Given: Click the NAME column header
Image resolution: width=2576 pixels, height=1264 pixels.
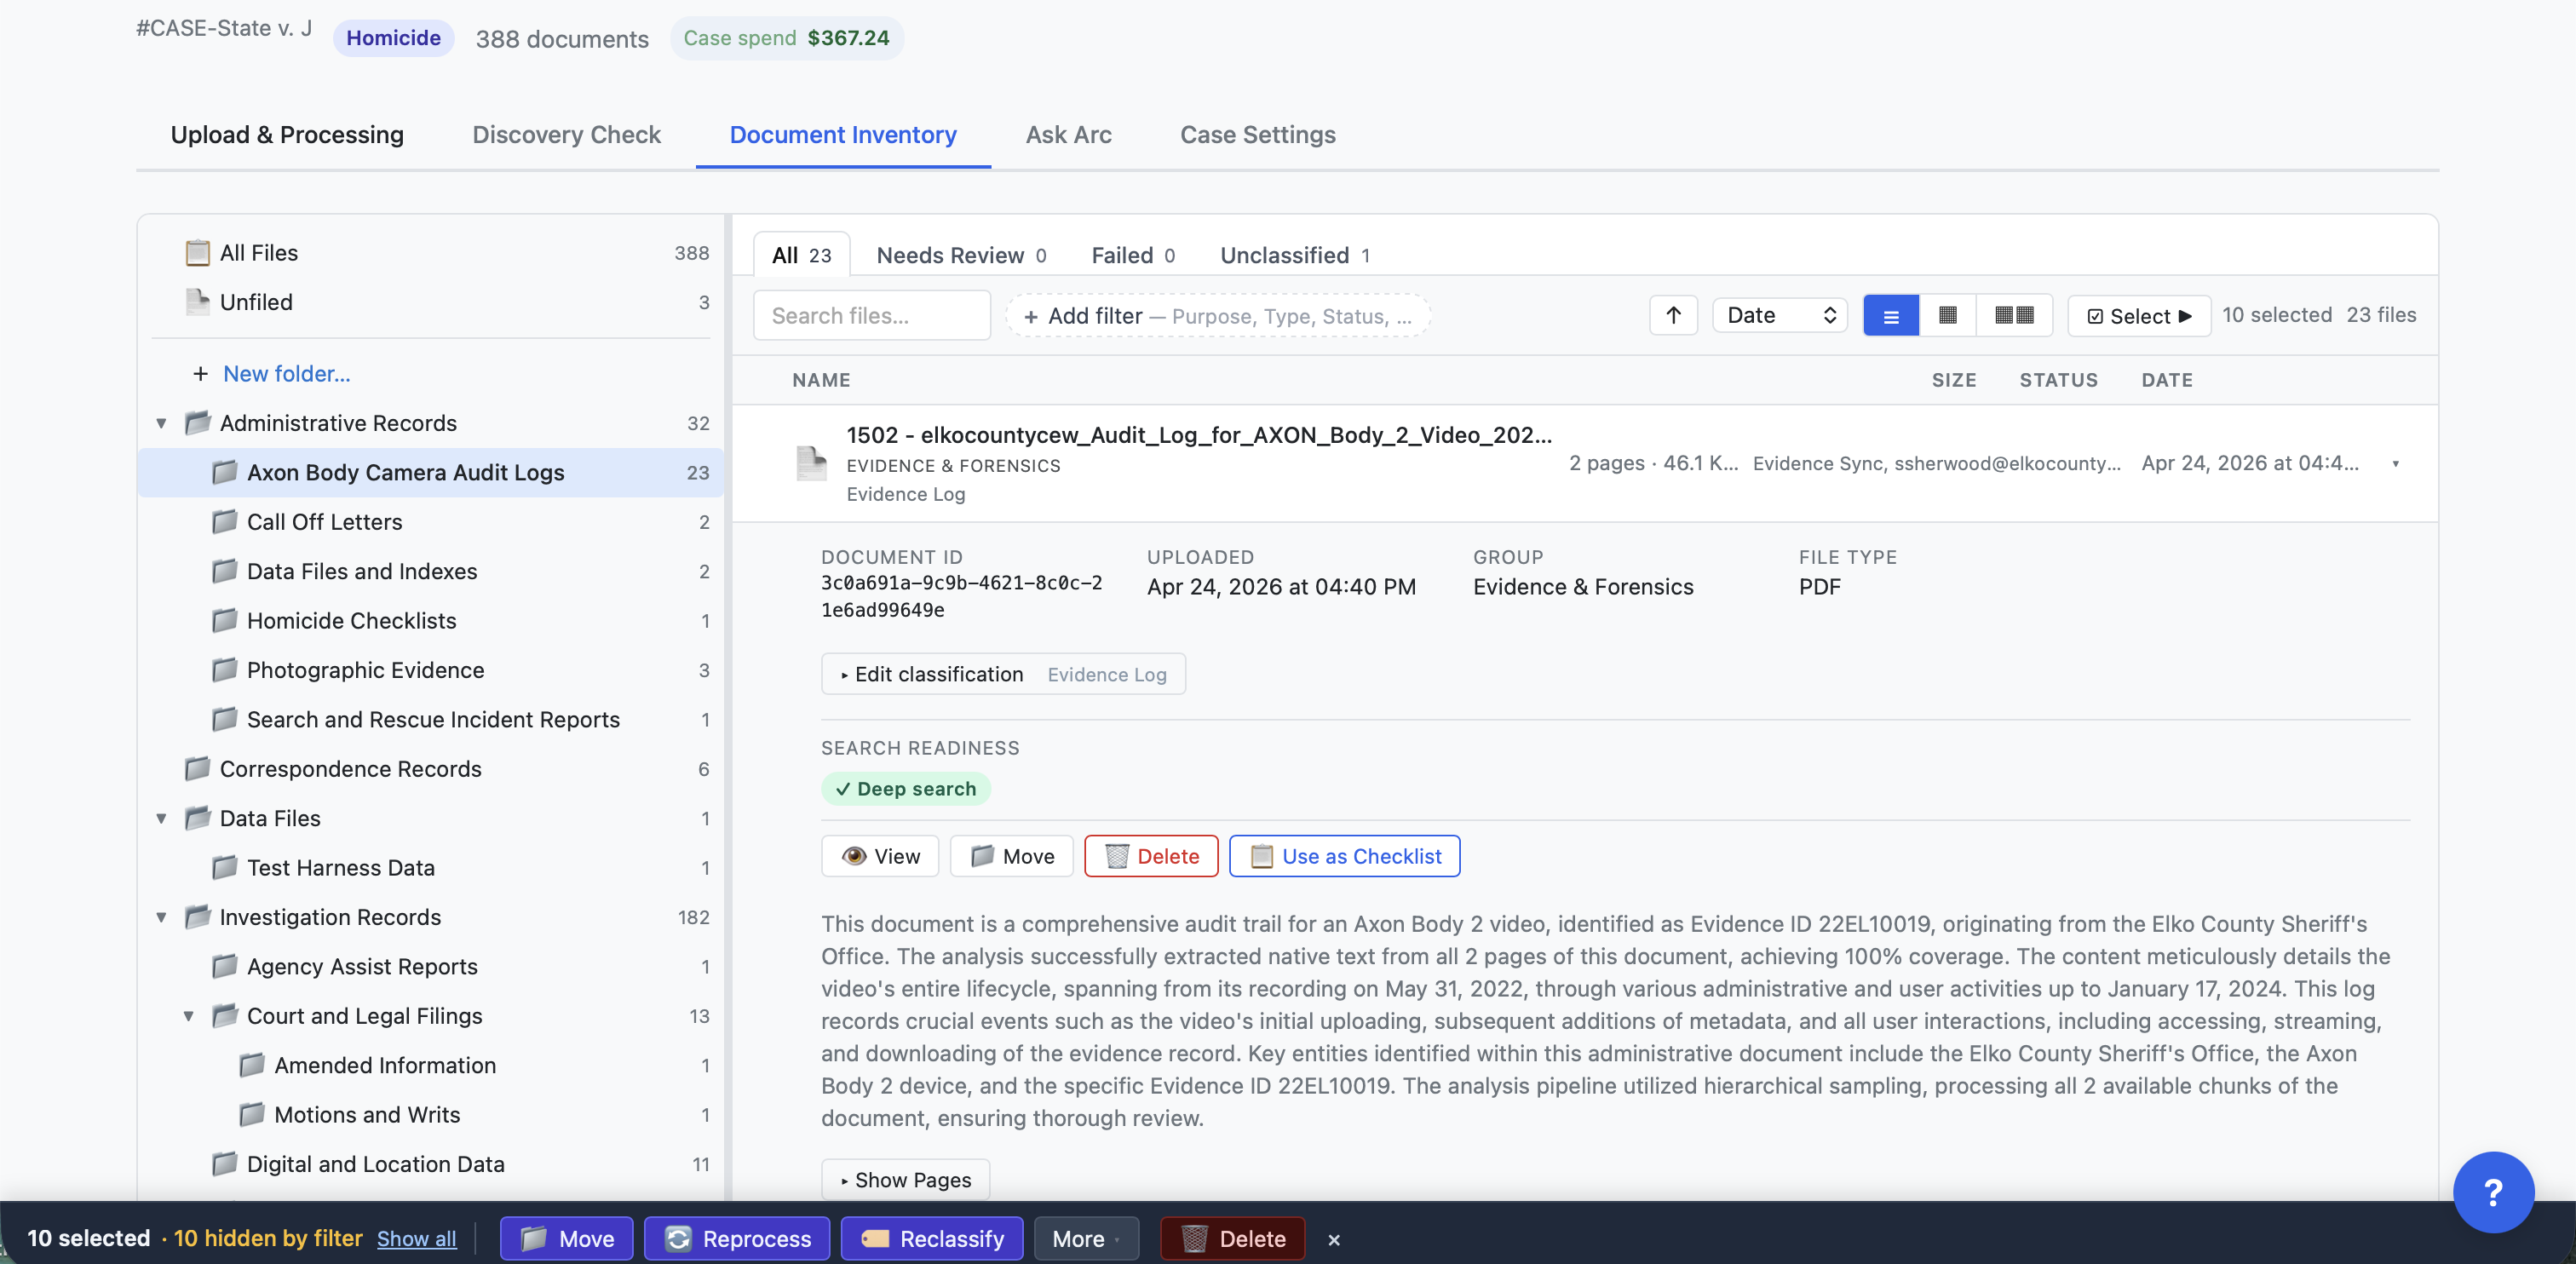Looking at the screenshot, I should coord(821,380).
